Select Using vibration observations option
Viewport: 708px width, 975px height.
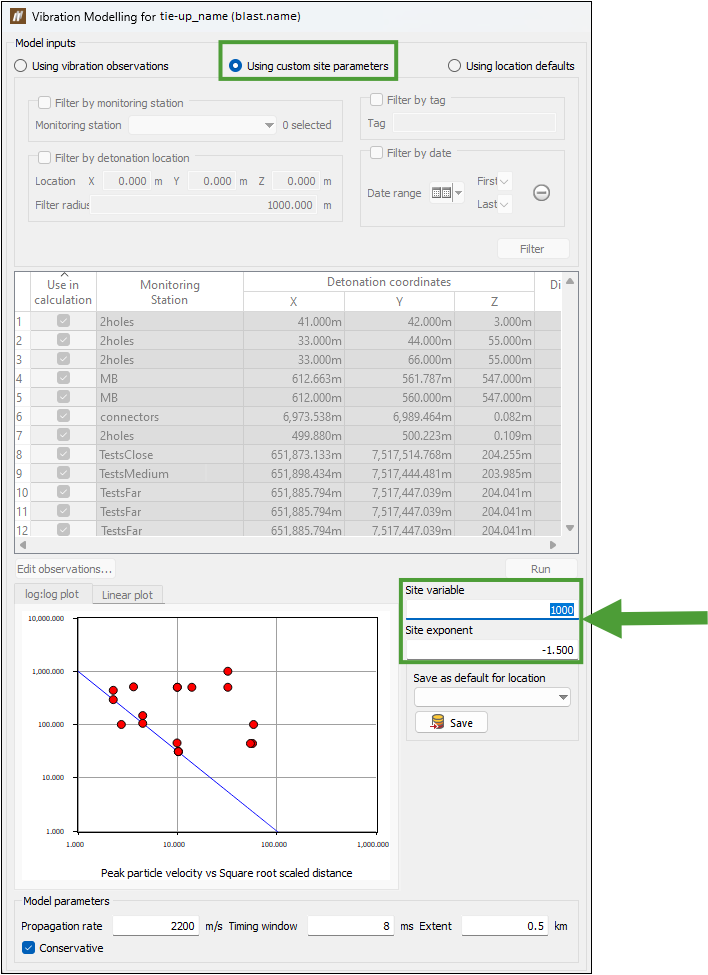tap(91, 66)
